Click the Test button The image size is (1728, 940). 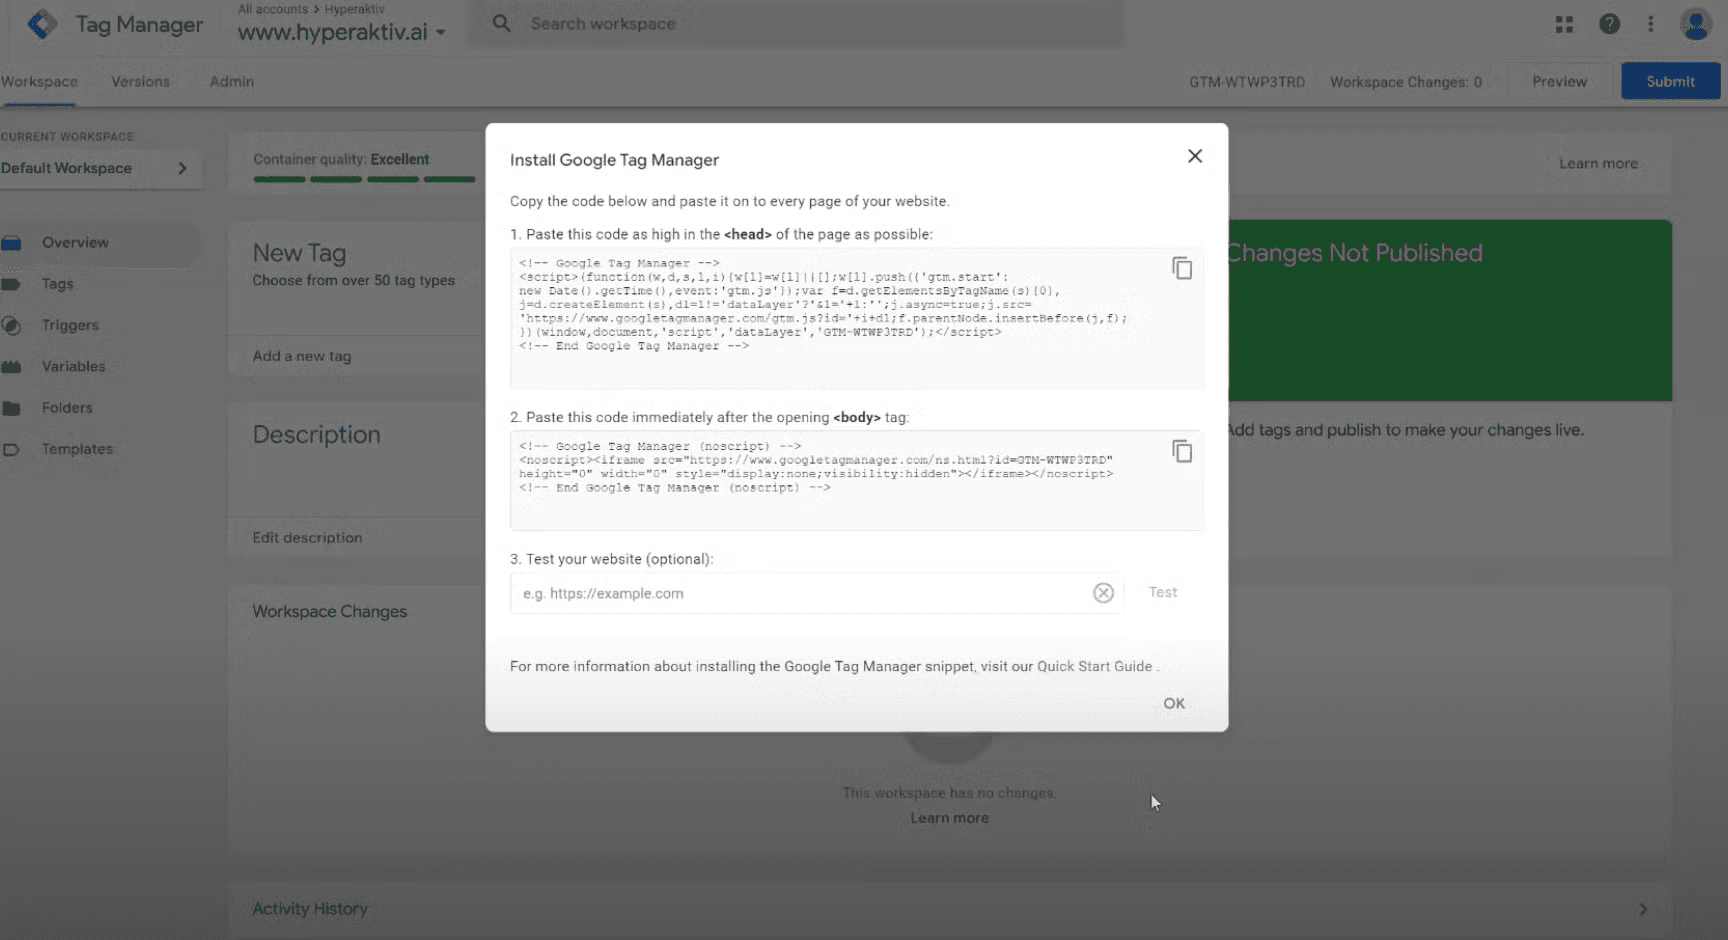click(x=1163, y=592)
